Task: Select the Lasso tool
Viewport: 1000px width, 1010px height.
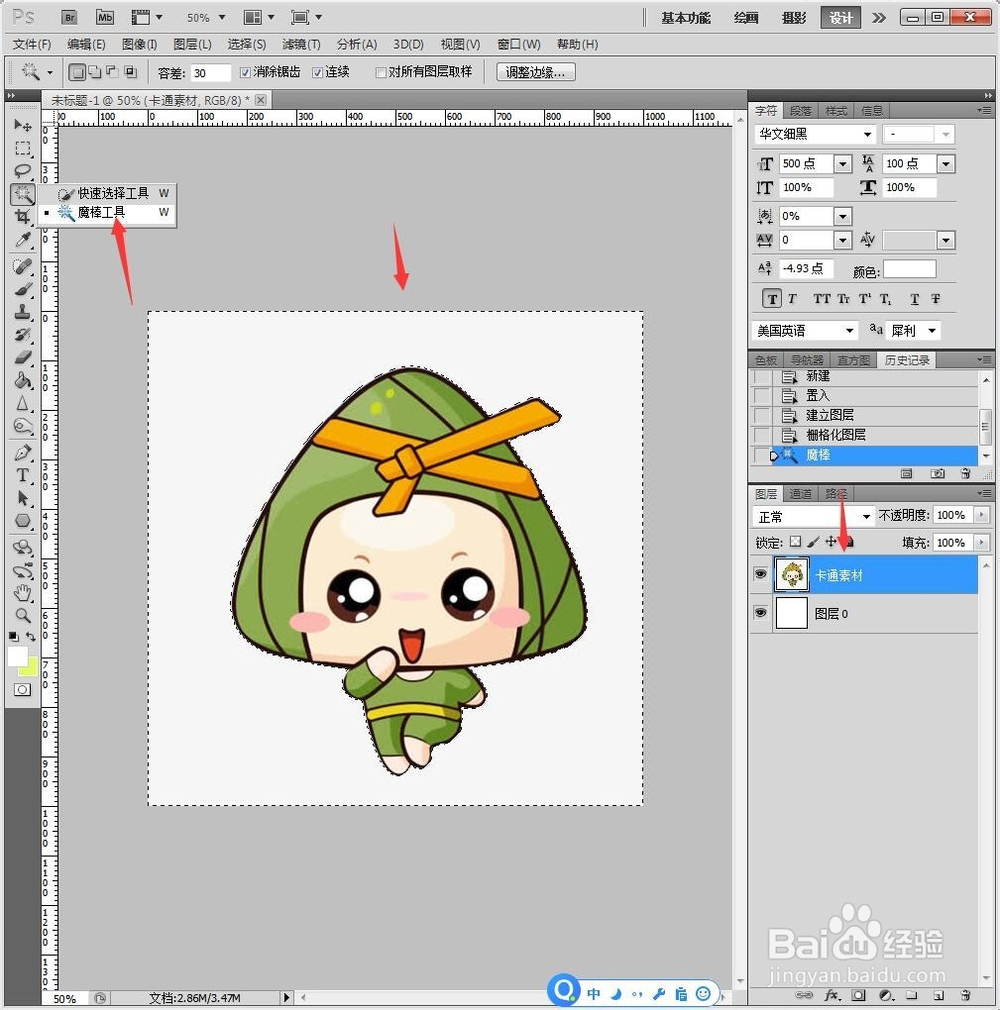Action: (x=23, y=171)
